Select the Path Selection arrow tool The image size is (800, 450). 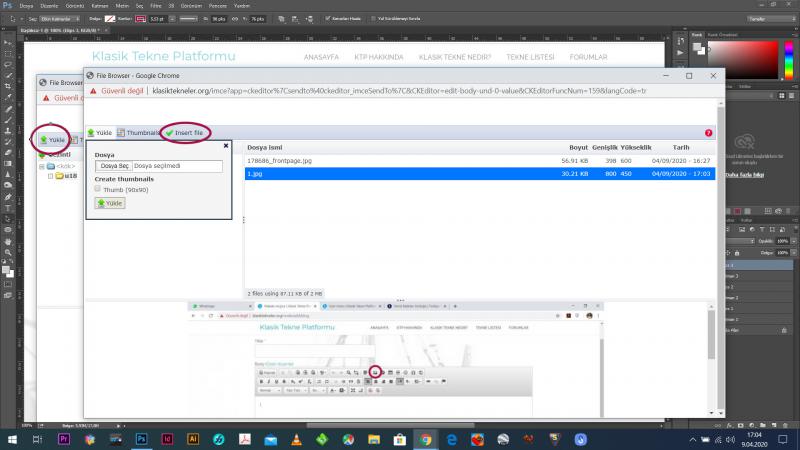click(8, 219)
